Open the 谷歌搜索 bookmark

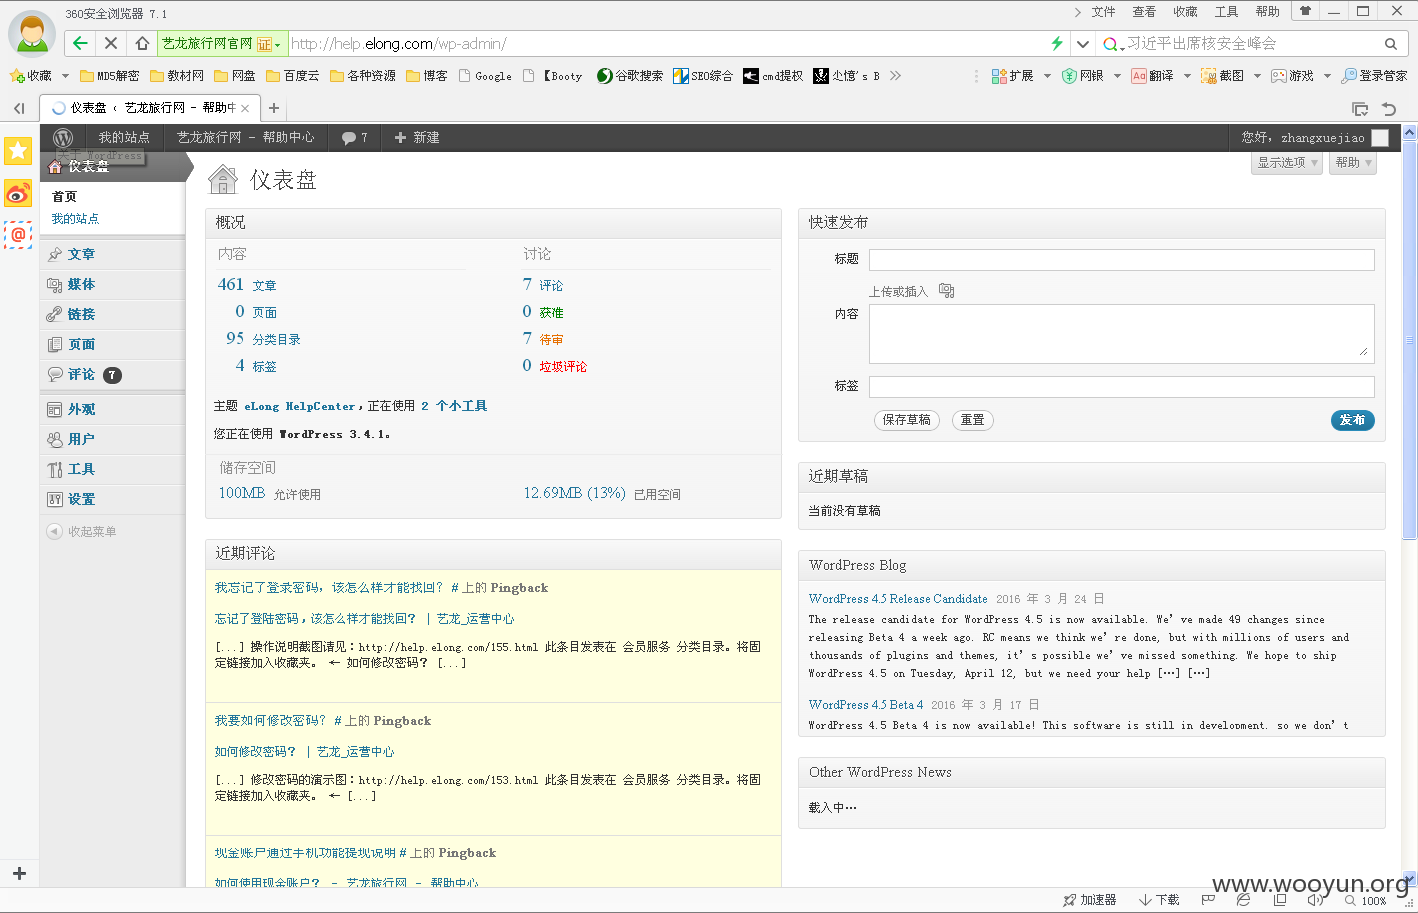click(630, 76)
